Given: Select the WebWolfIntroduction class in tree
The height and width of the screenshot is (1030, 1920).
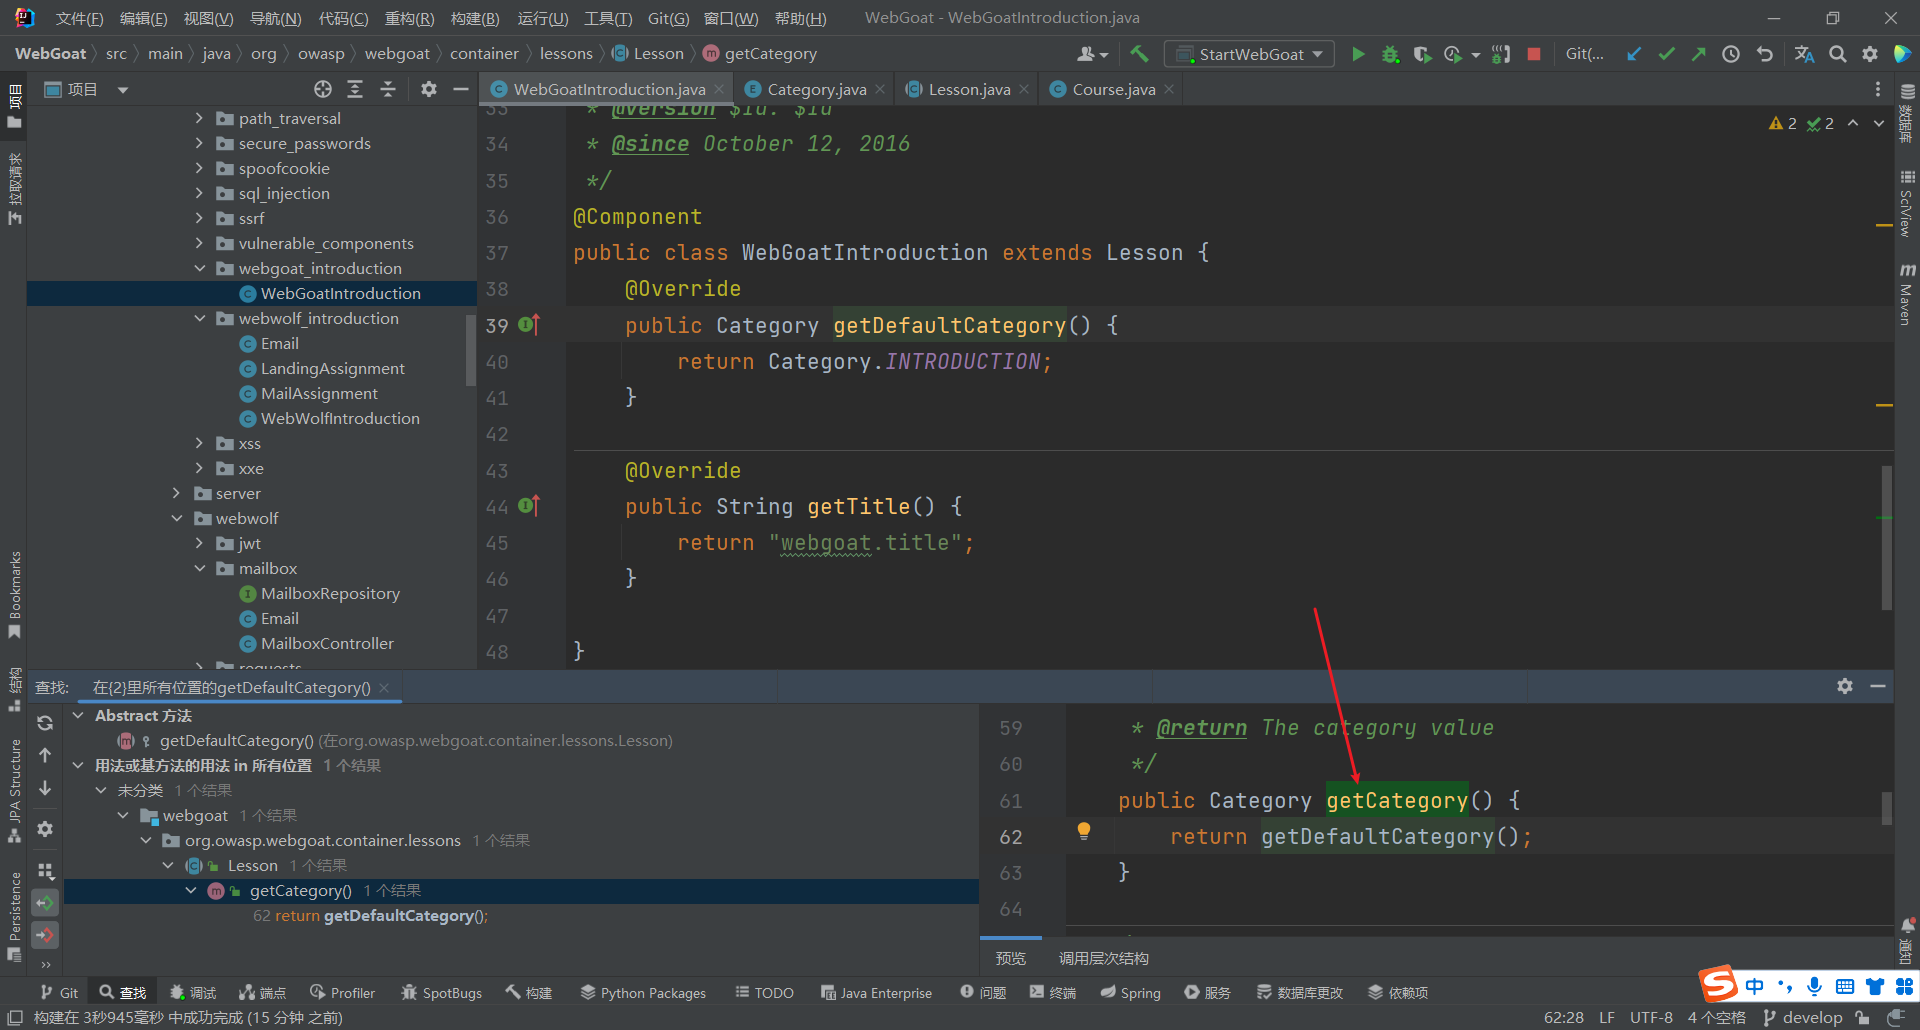Looking at the screenshot, I should [x=340, y=418].
